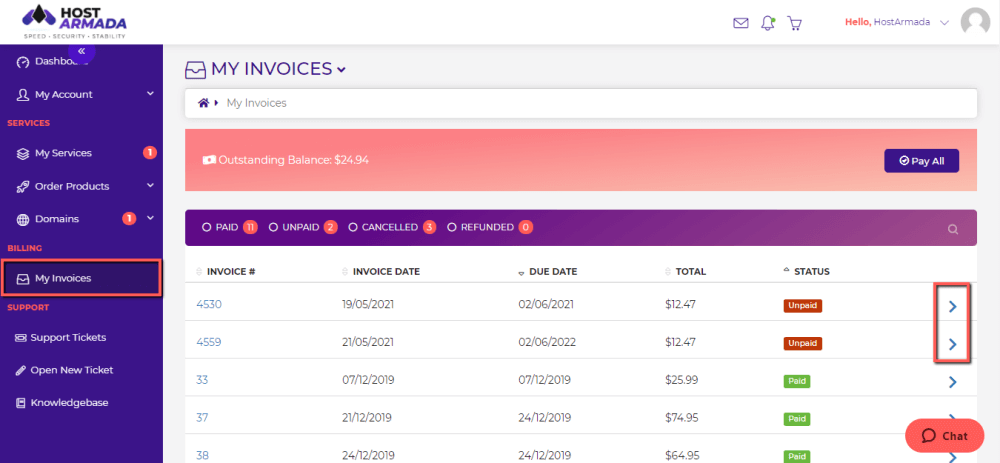Click the Pay All button

point(921,161)
